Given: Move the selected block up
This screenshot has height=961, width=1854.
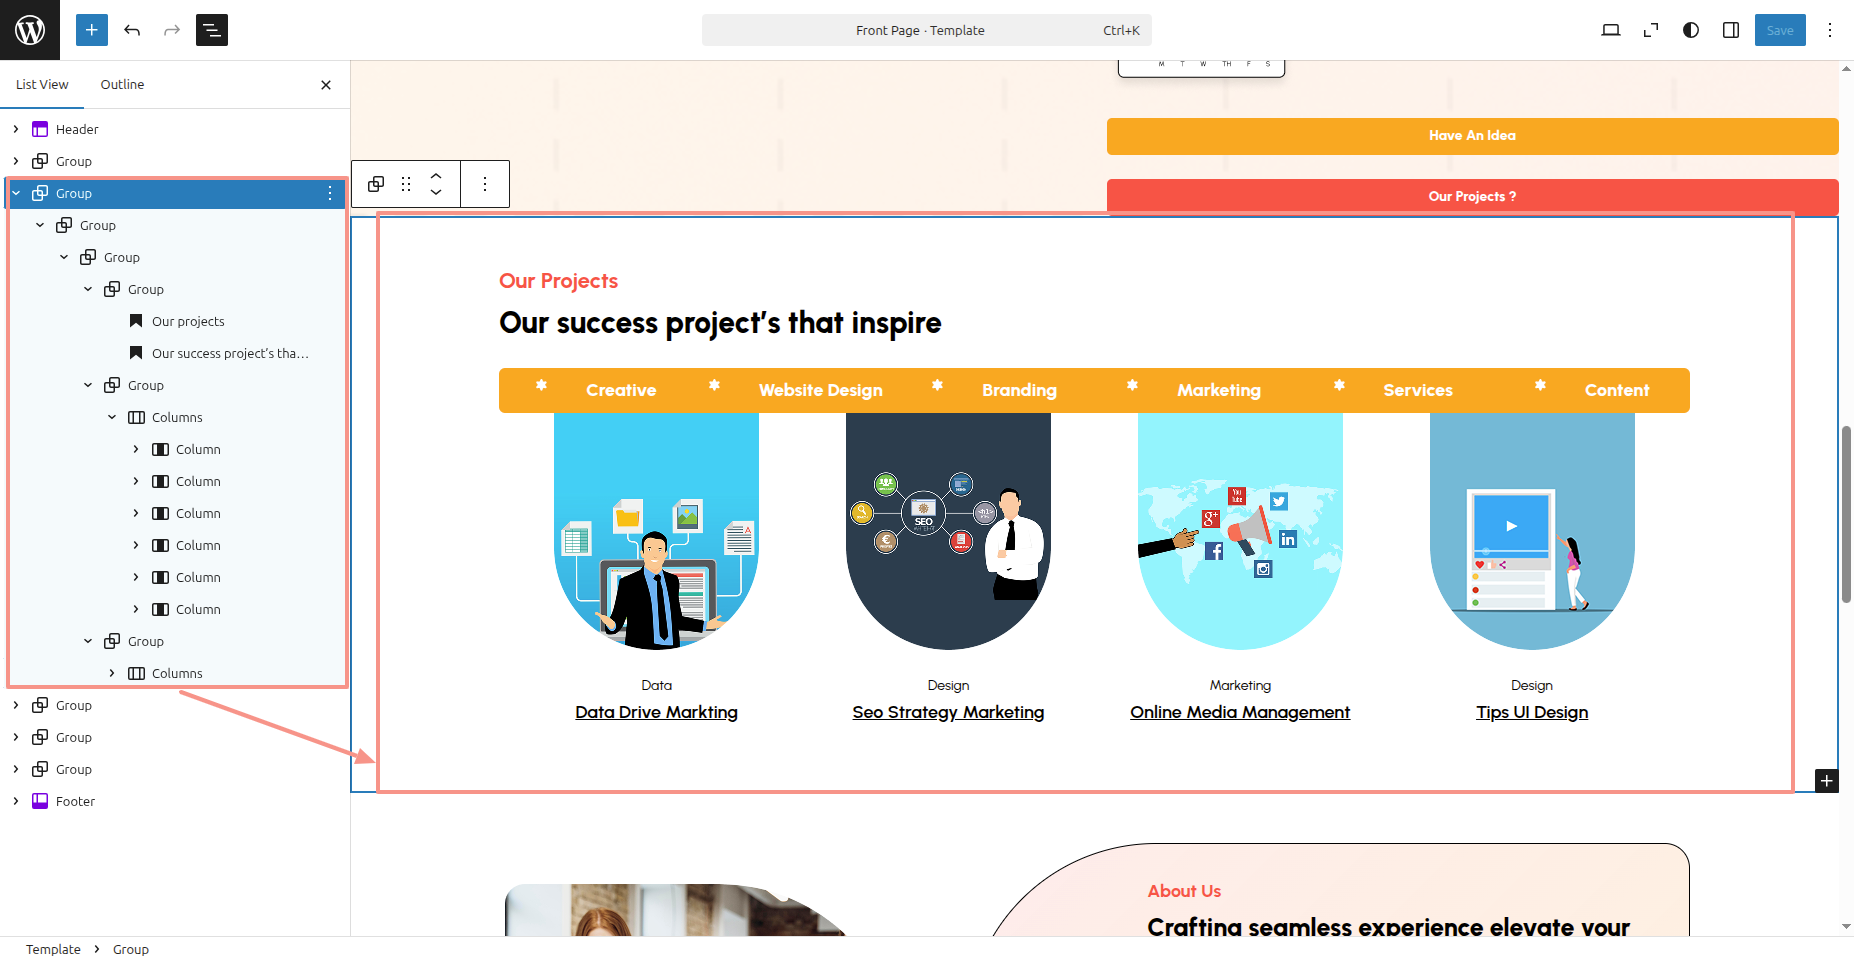Looking at the screenshot, I should pyautogui.click(x=436, y=176).
